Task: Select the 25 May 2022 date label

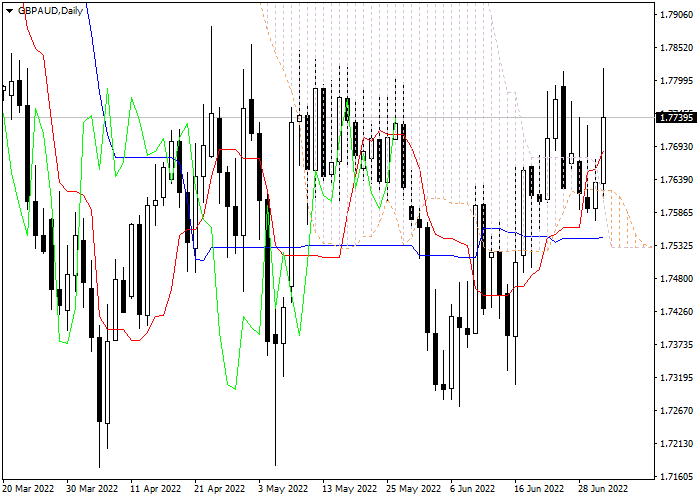Action: [414, 489]
